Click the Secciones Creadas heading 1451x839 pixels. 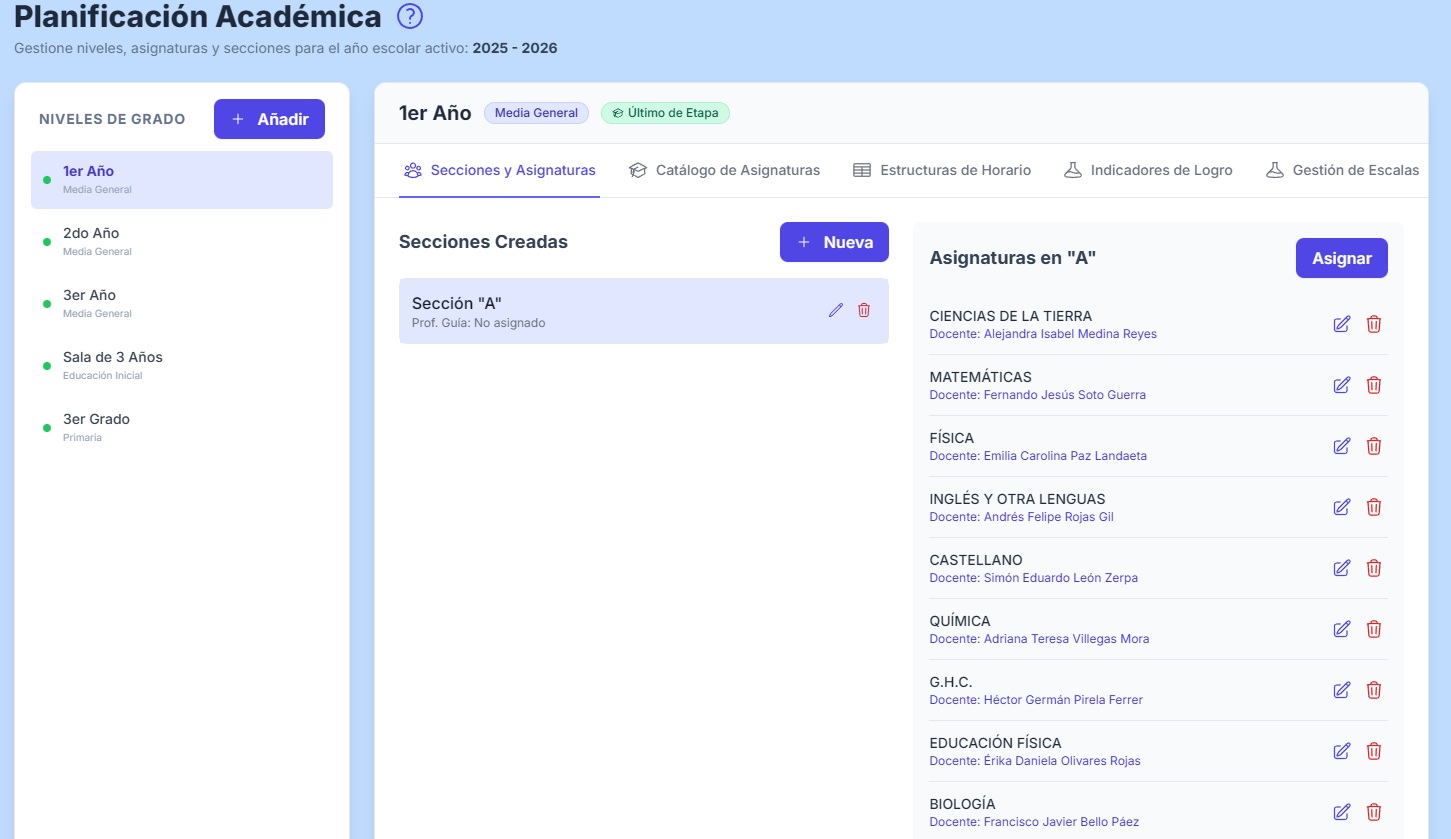483,242
